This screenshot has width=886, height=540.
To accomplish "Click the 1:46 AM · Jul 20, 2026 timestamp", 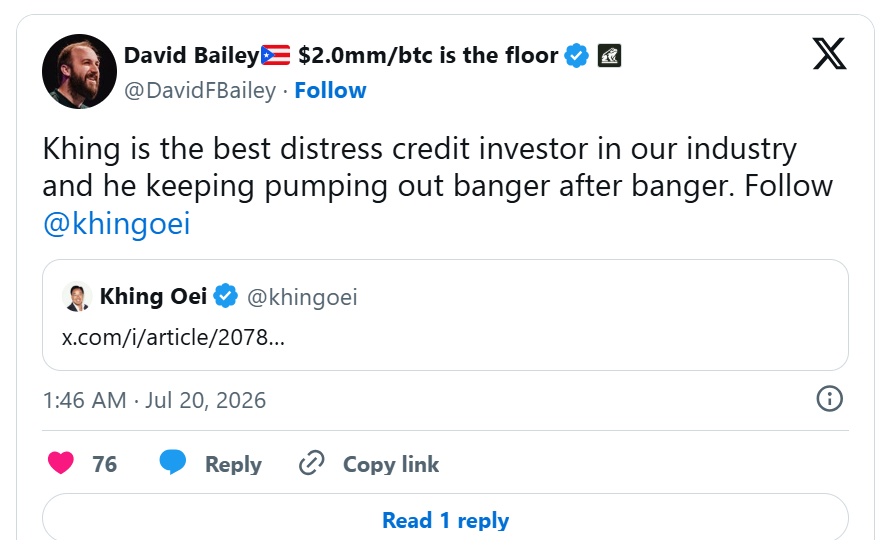I will coord(154,400).
